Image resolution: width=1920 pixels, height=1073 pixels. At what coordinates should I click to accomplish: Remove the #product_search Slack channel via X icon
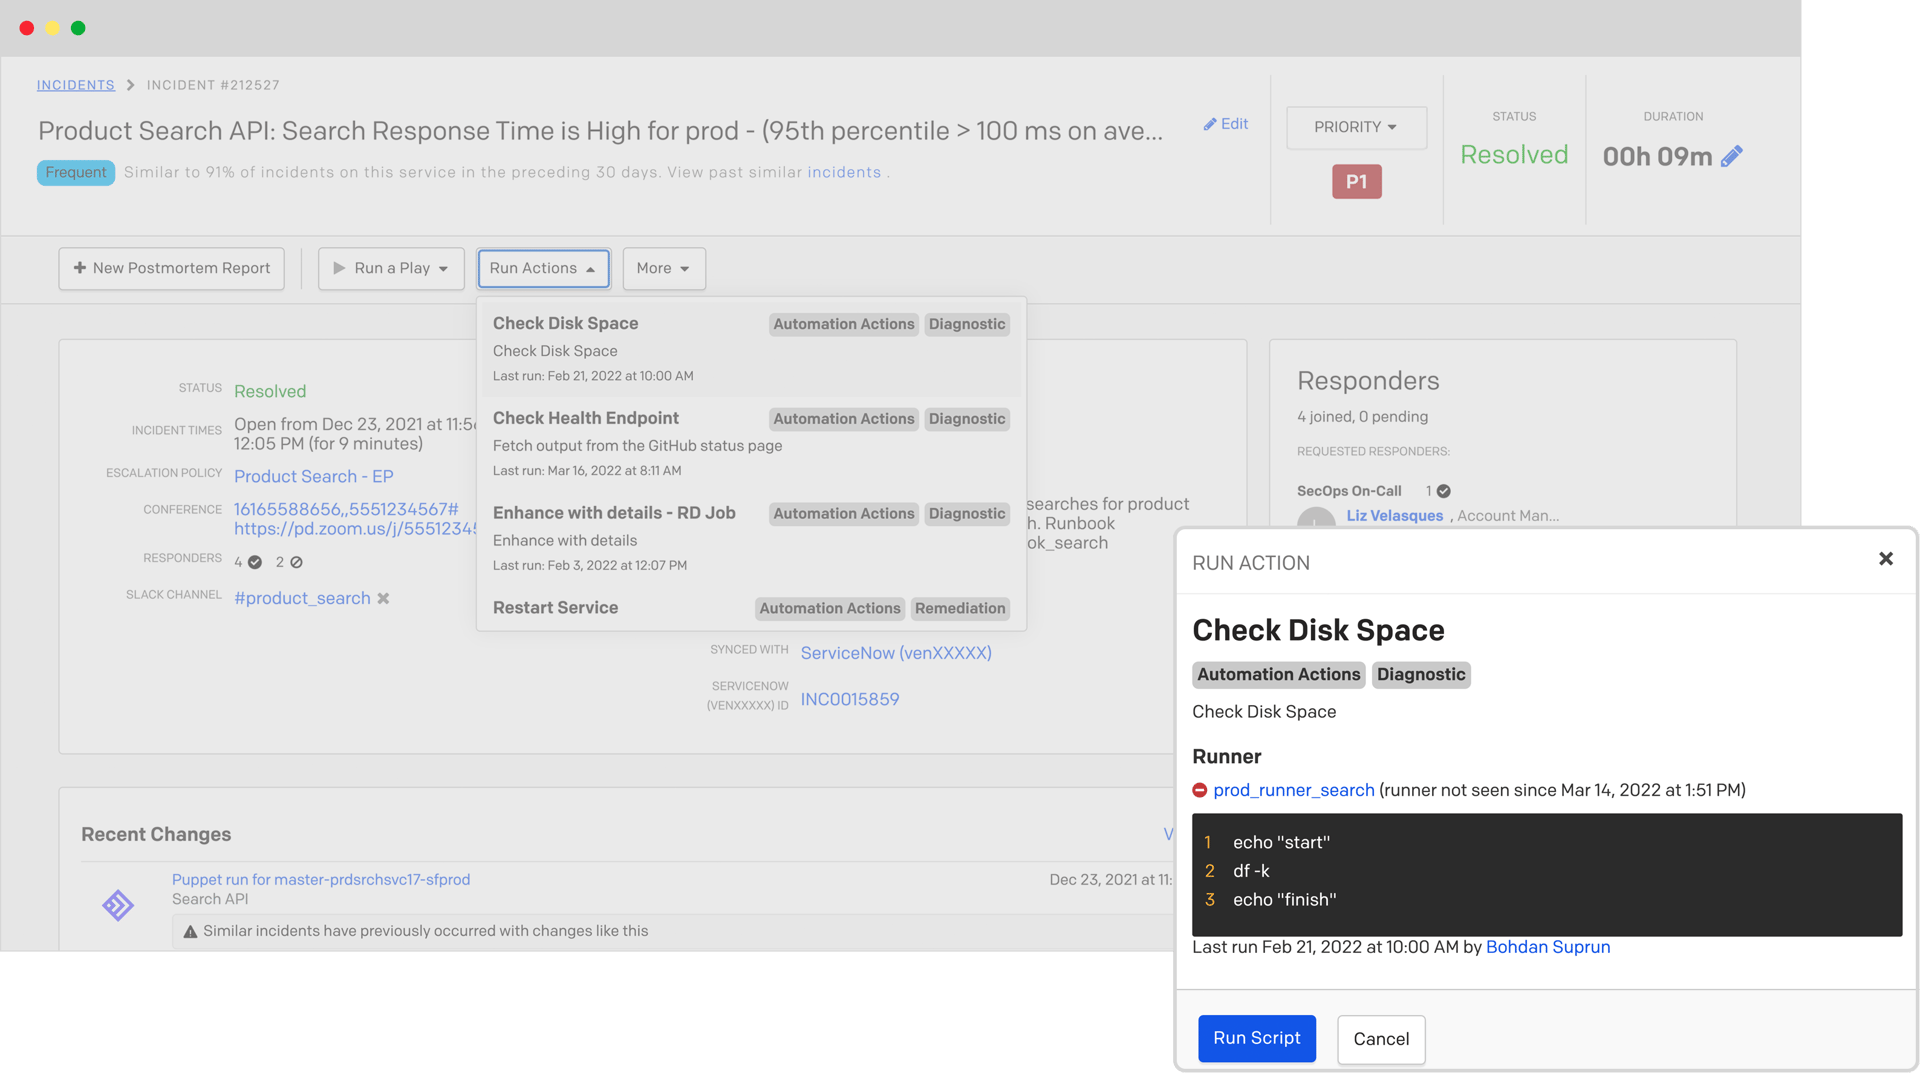383,598
